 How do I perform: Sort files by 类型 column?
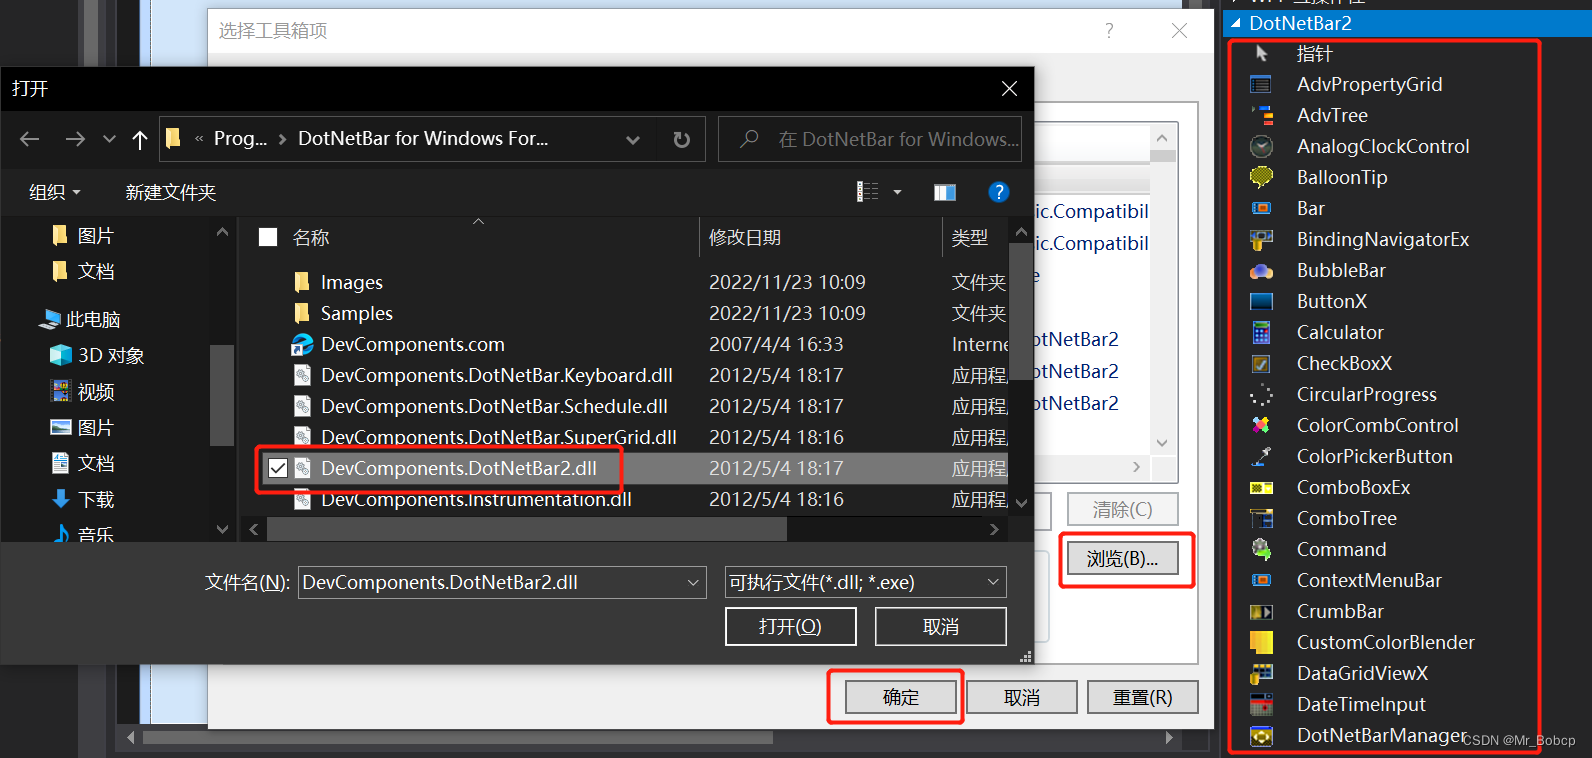(x=970, y=238)
